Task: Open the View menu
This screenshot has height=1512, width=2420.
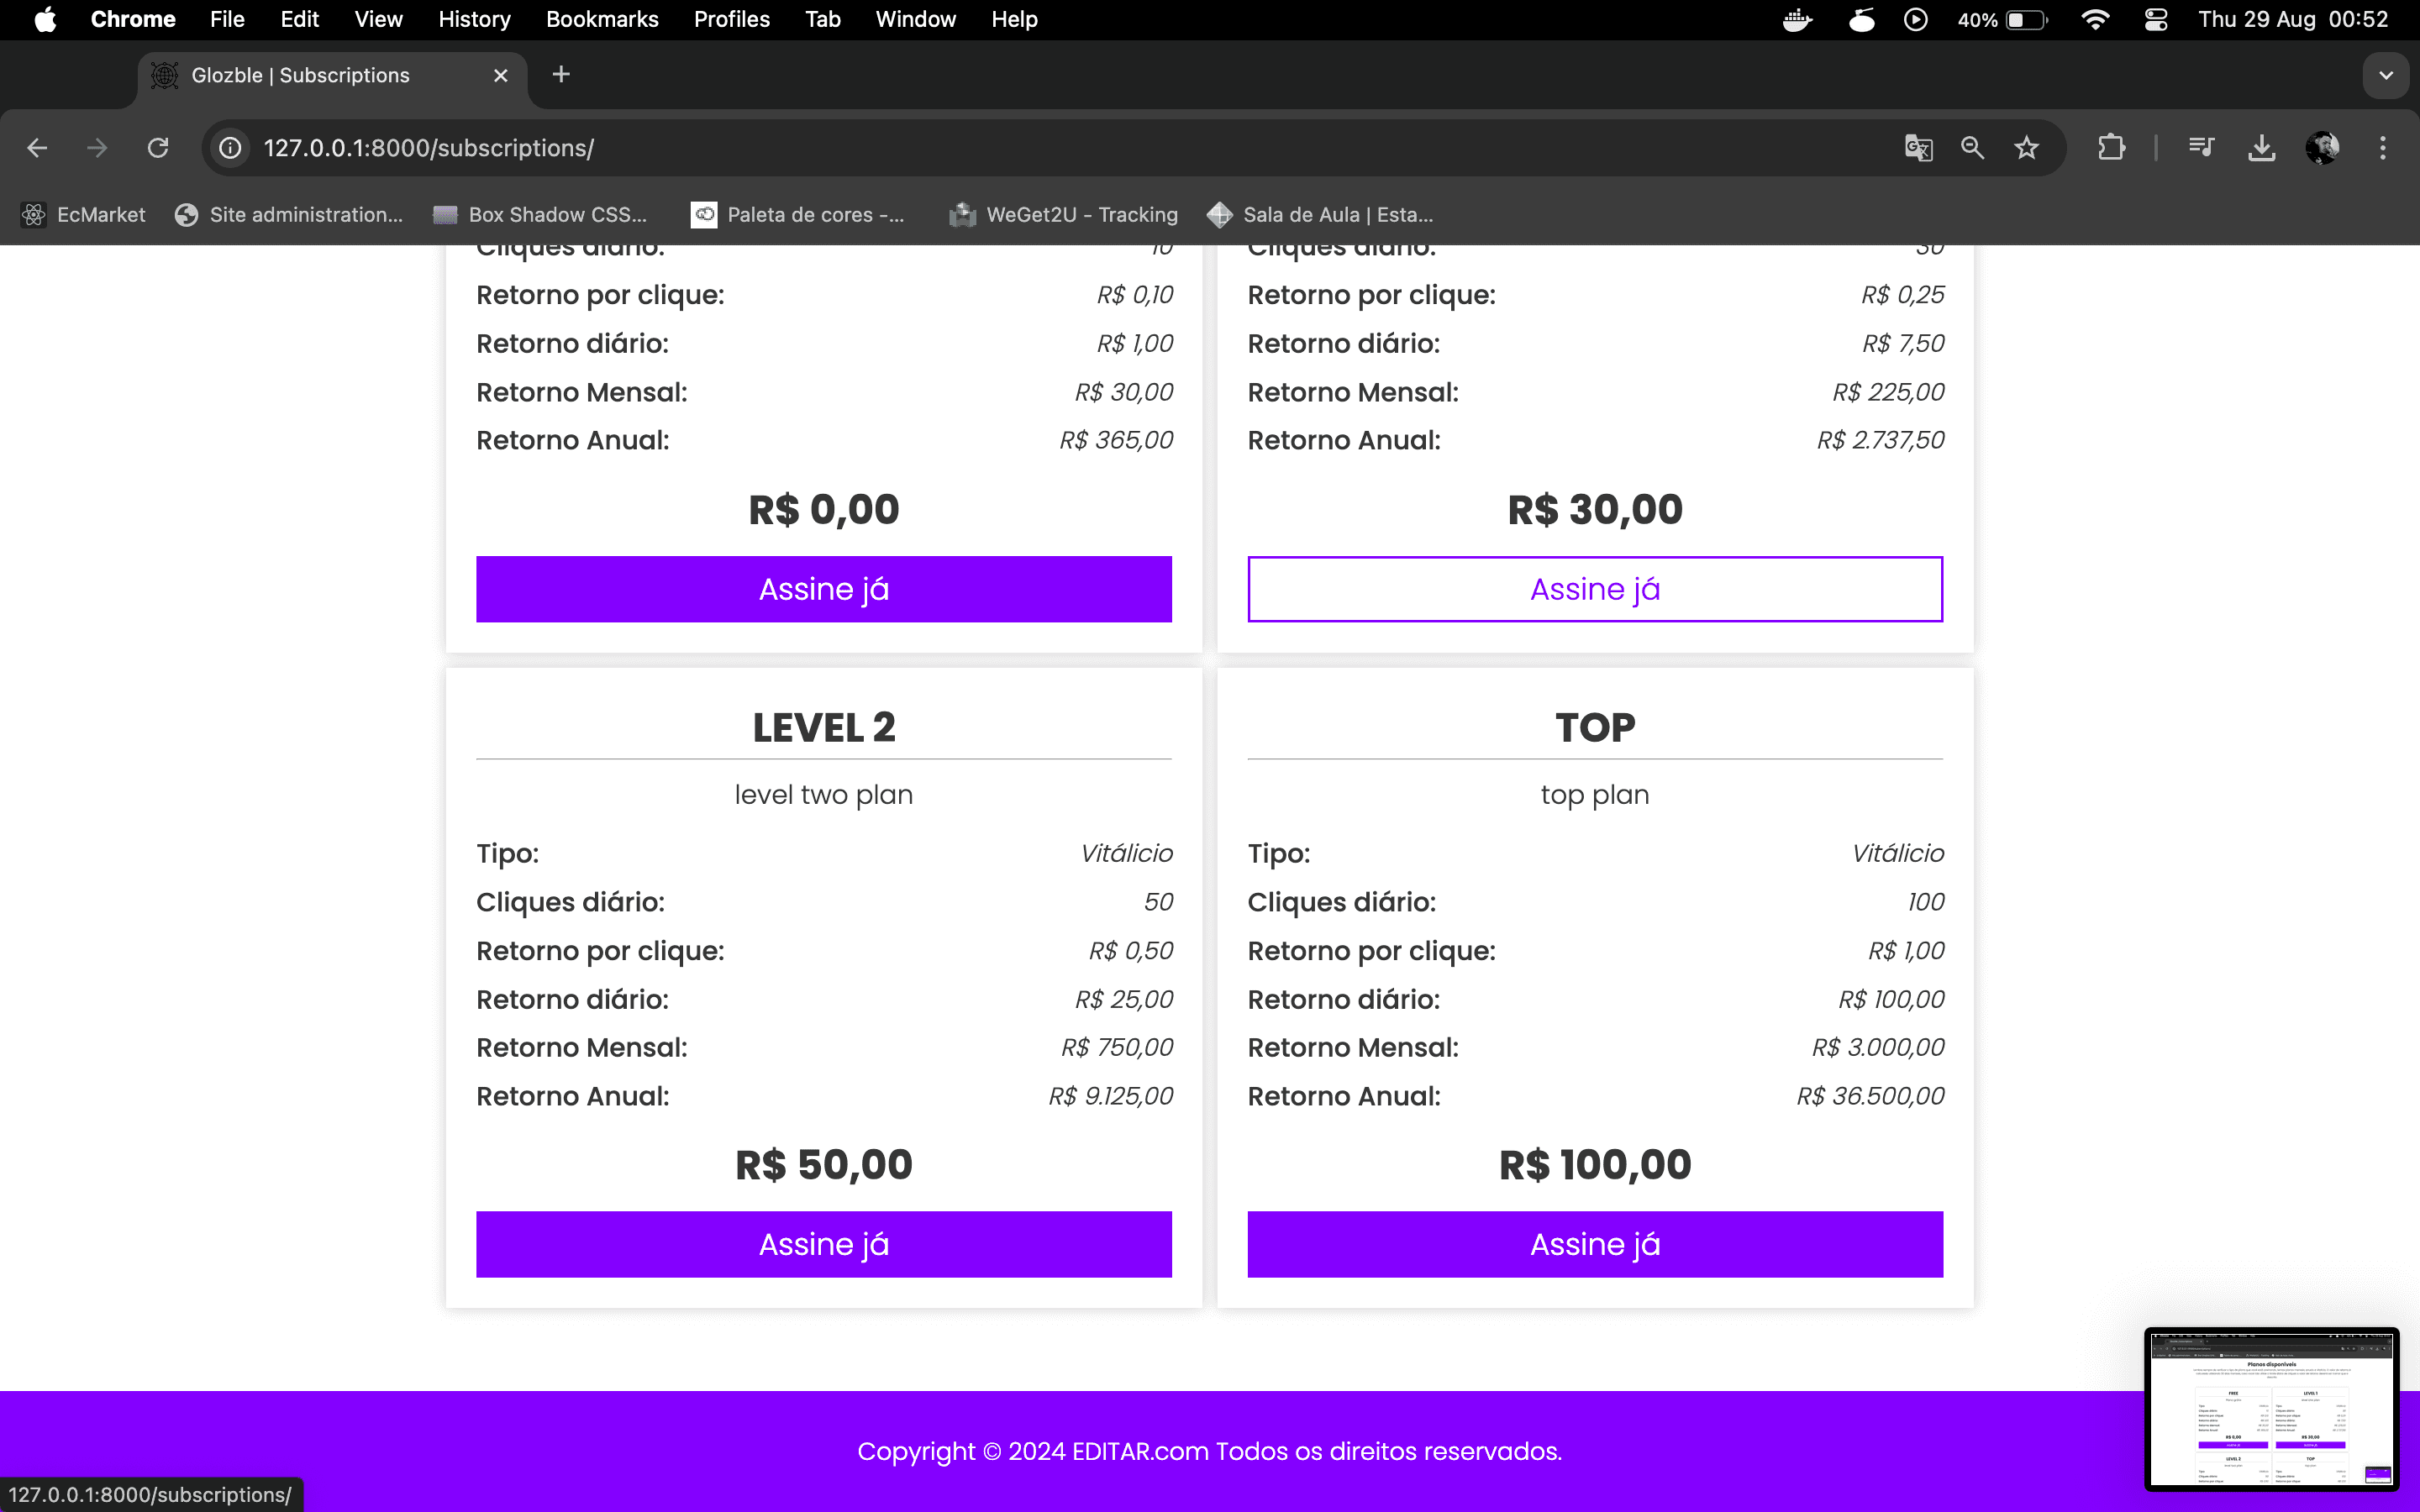Action: pyautogui.click(x=378, y=19)
